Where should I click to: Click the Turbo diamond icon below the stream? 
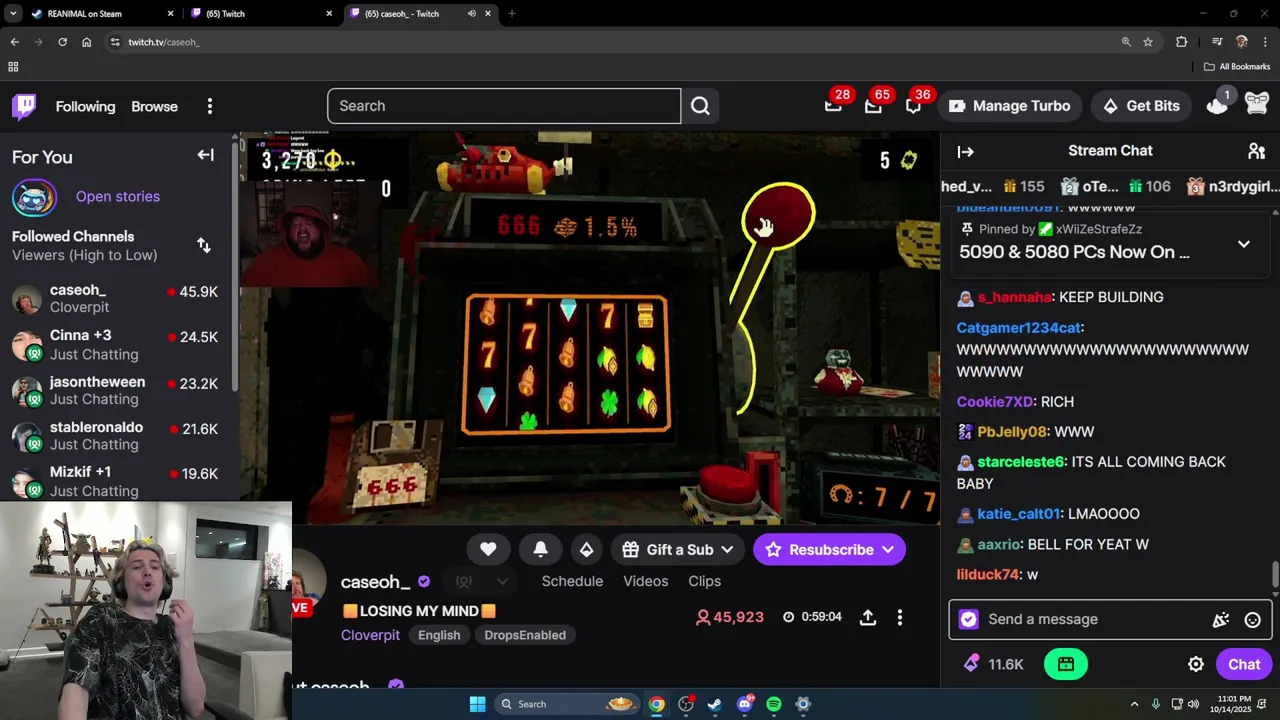[x=586, y=549]
